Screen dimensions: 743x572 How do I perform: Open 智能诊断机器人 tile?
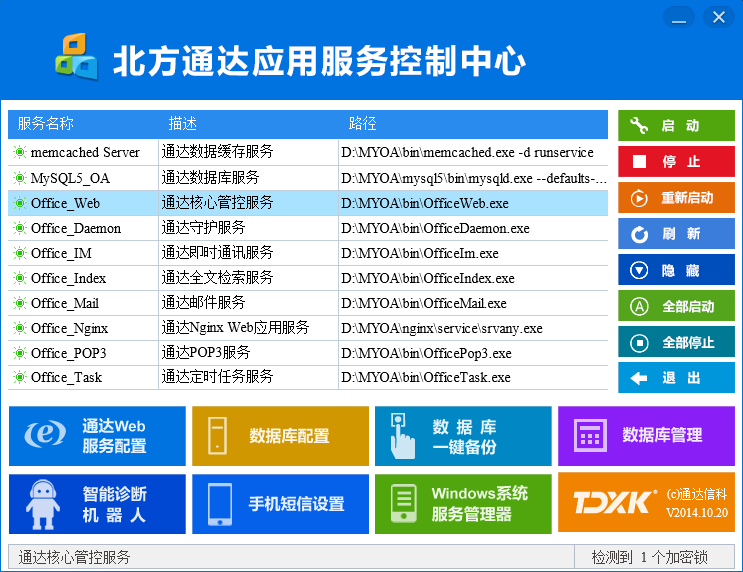[x=97, y=503]
